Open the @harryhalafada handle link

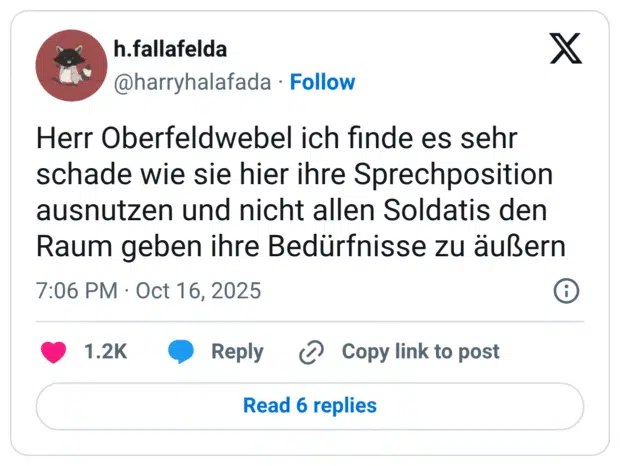coord(193,82)
